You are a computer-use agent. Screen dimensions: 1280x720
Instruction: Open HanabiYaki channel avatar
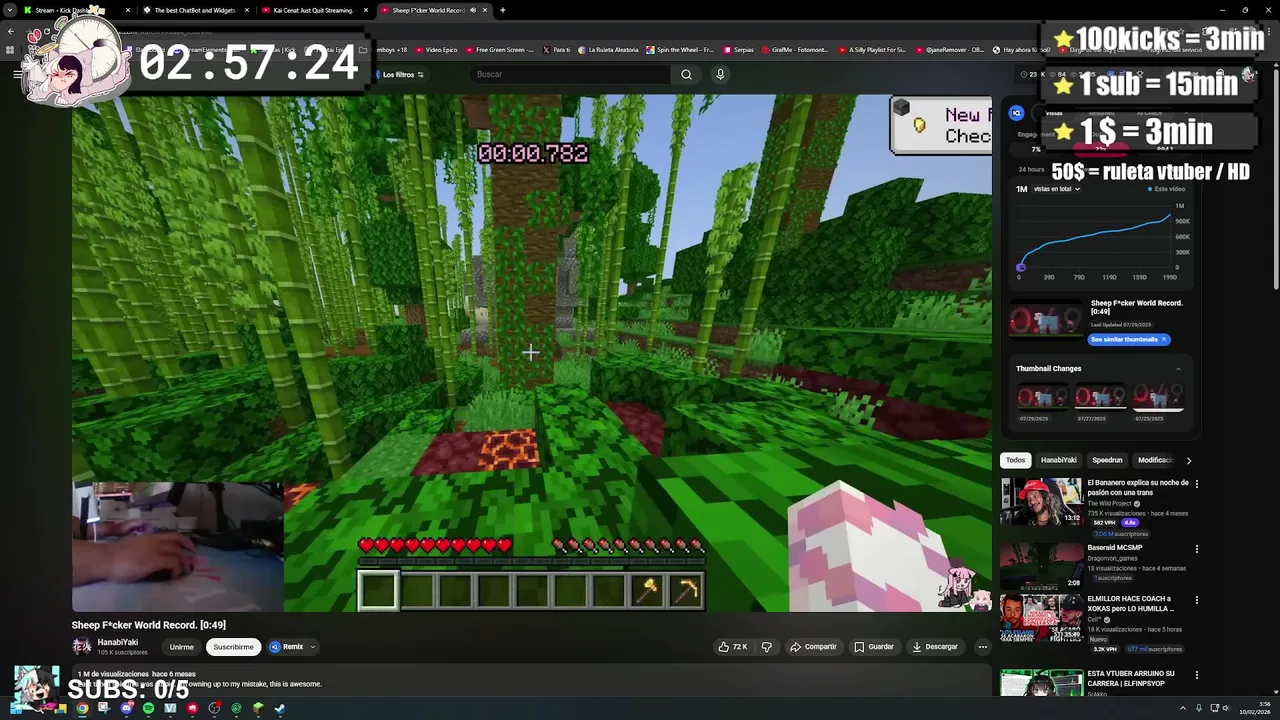[81, 647]
